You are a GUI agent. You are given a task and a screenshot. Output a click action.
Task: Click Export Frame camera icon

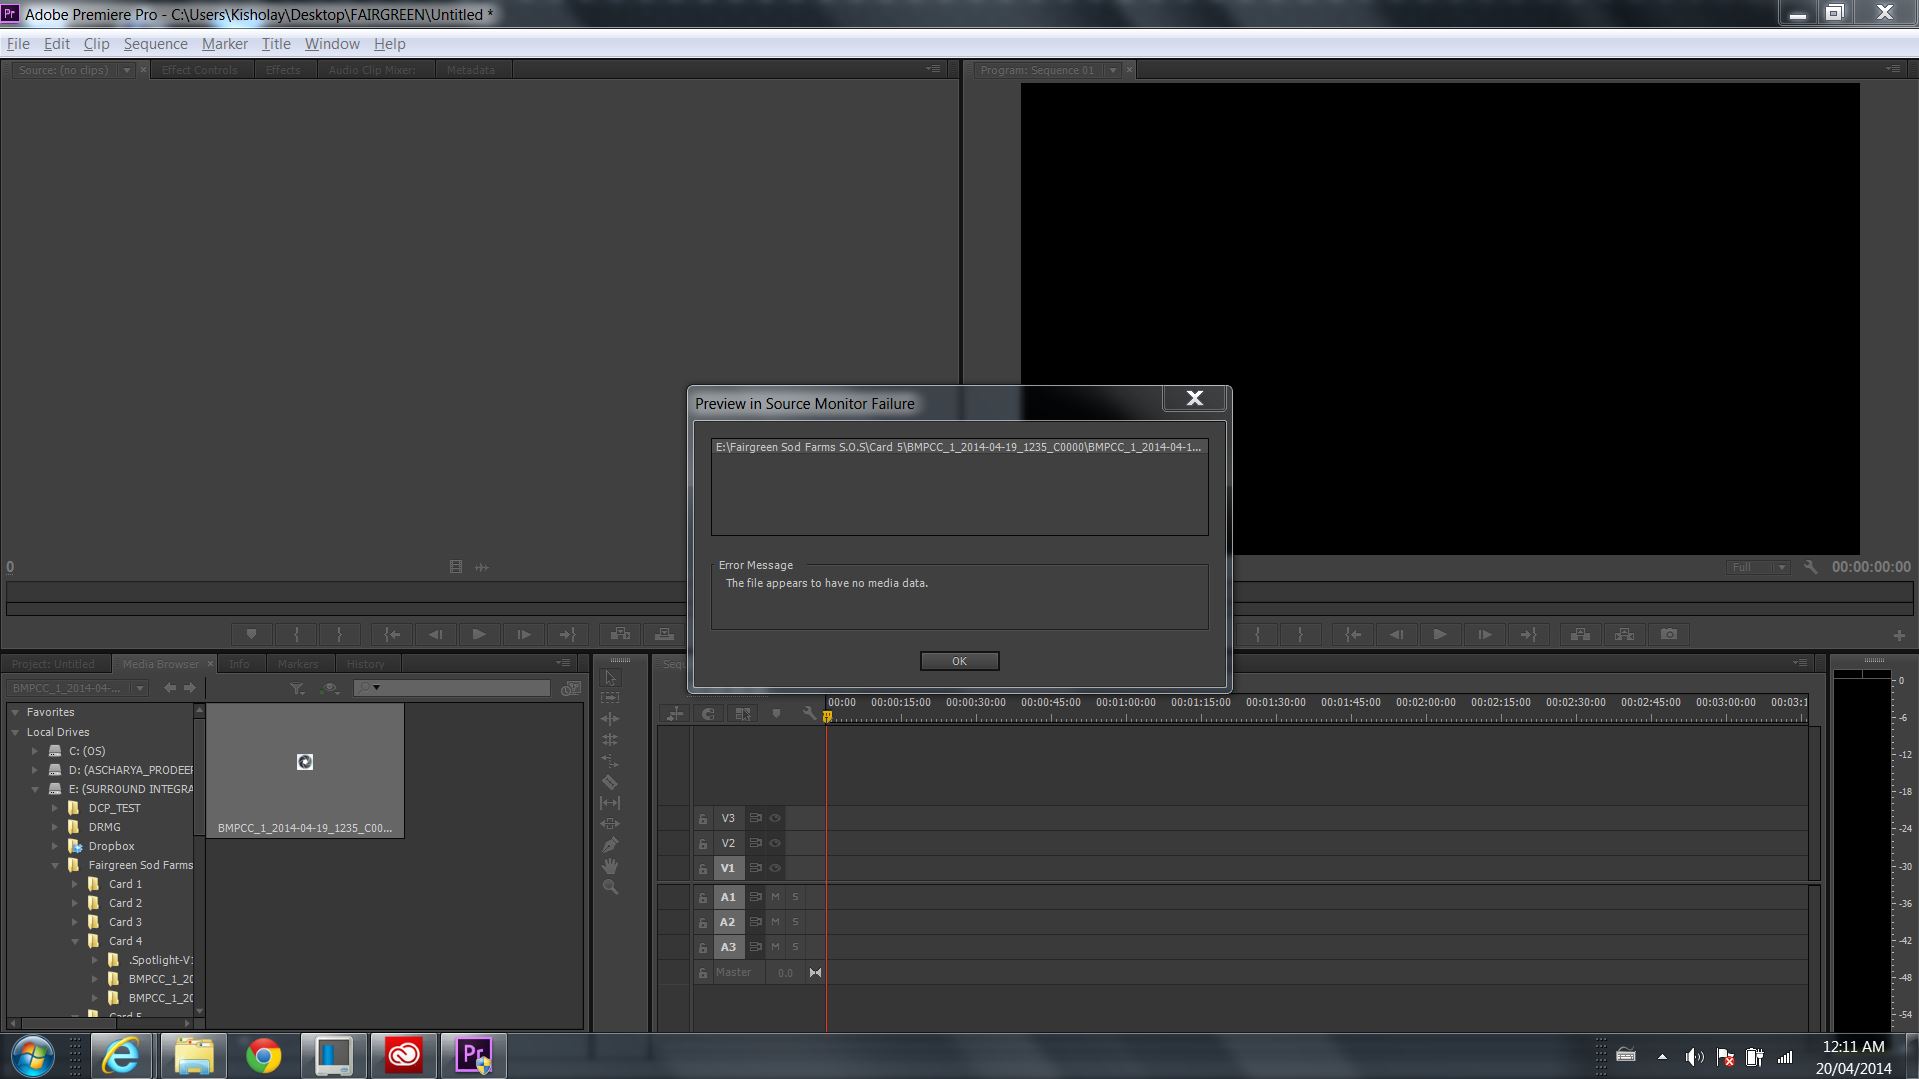[x=1669, y=634]
